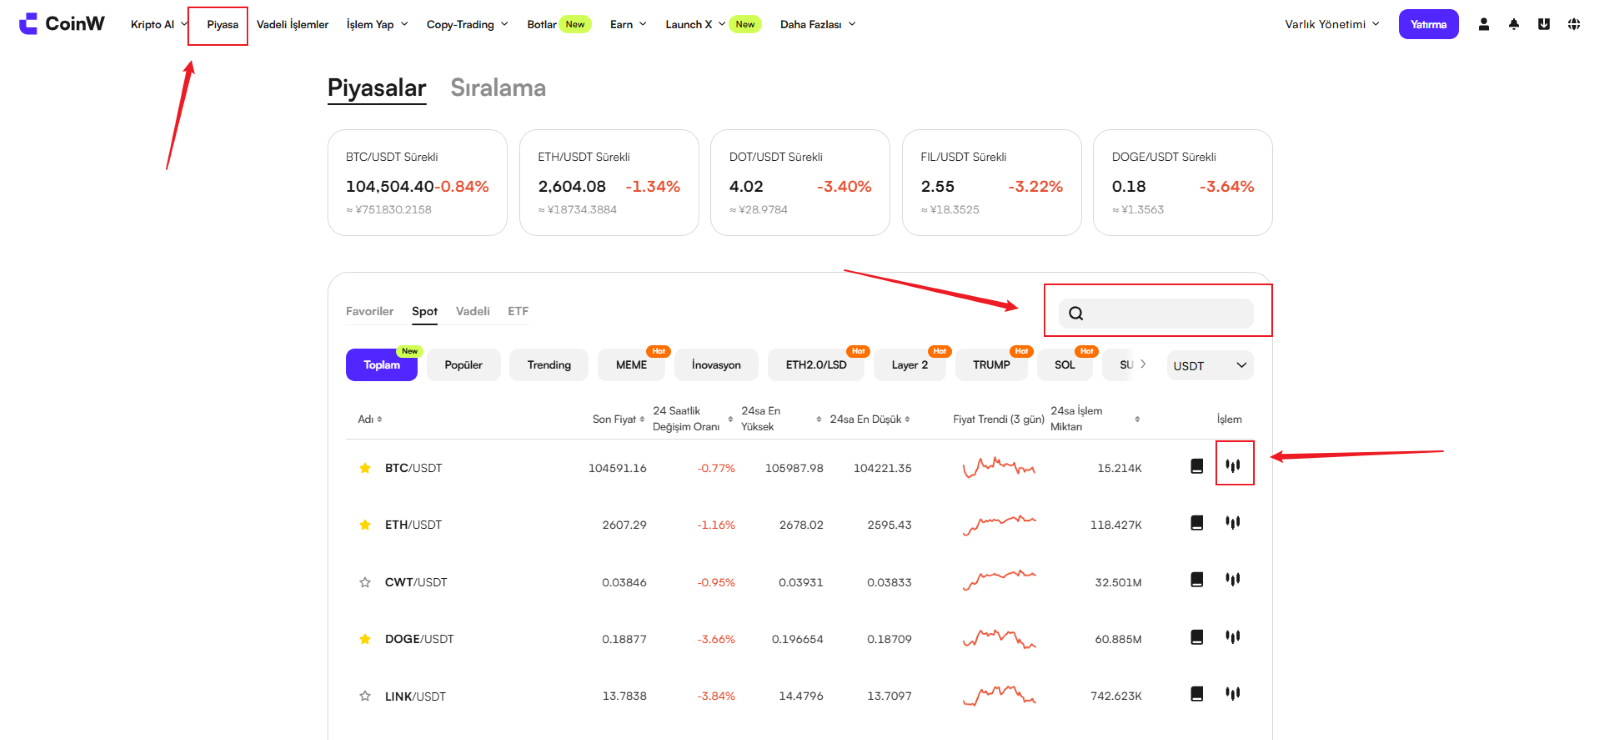Open the book icon for BTC/USDT
Image resolution: width=1600 pixels, height=740 pixels.
(x=1197, y=466)
